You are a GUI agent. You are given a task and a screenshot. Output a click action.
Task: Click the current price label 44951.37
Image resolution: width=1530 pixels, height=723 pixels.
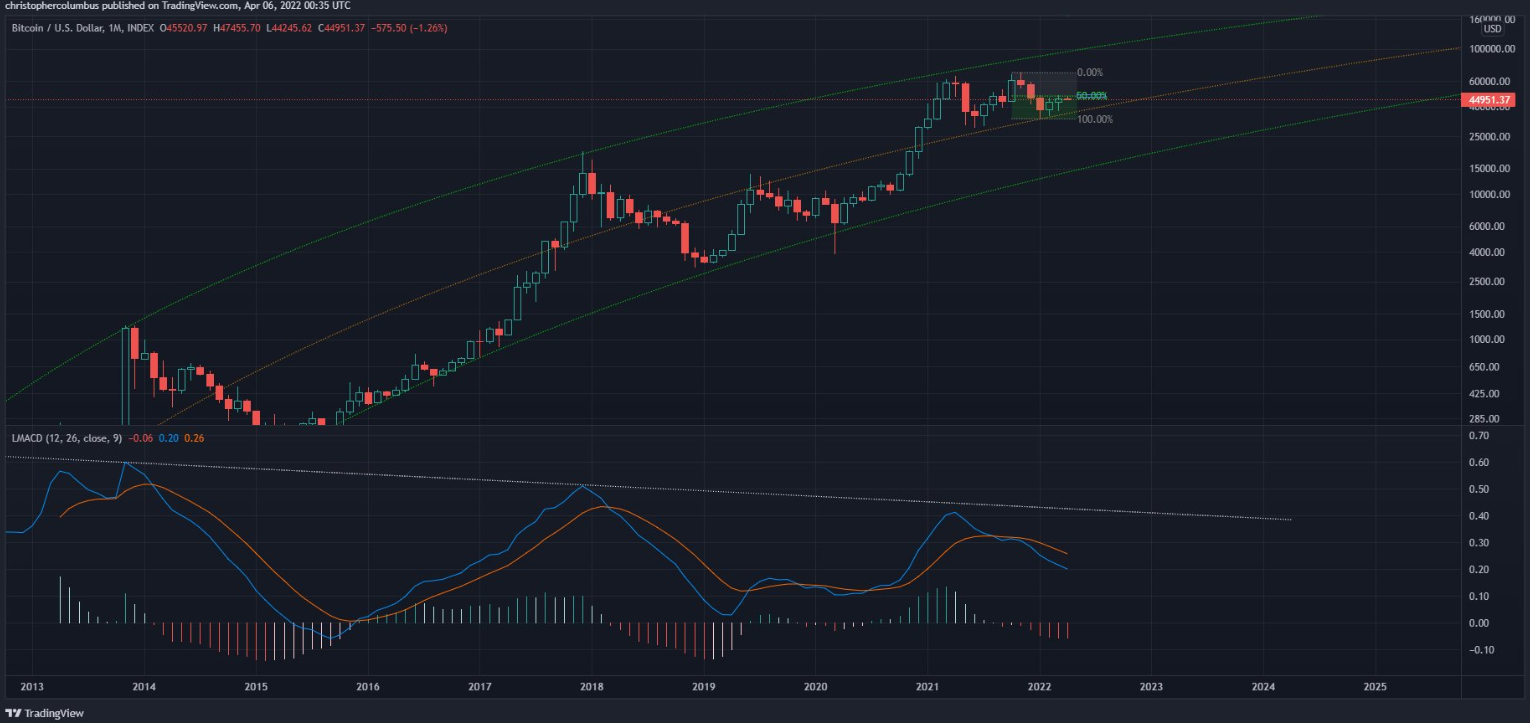click(x=1490, y=100)
